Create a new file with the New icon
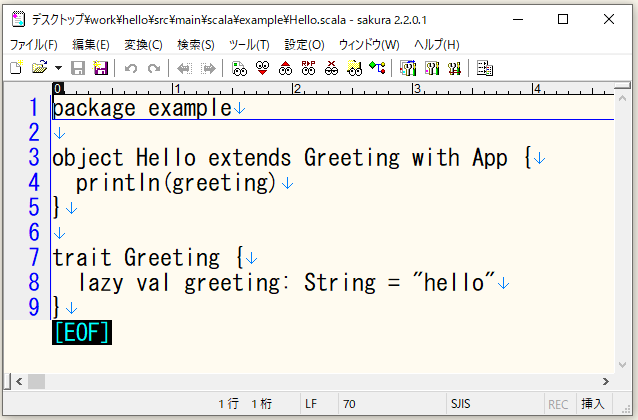638x420 pixels. click(17, 68)
